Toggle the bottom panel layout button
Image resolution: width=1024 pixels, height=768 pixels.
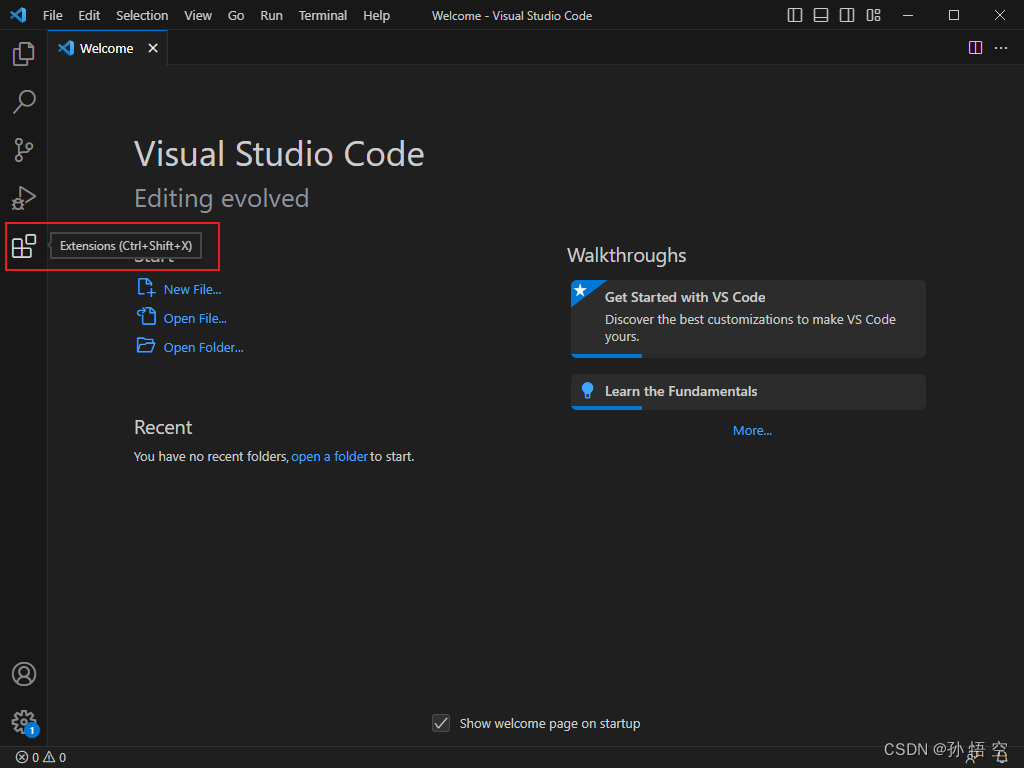(x=821, y=15)
